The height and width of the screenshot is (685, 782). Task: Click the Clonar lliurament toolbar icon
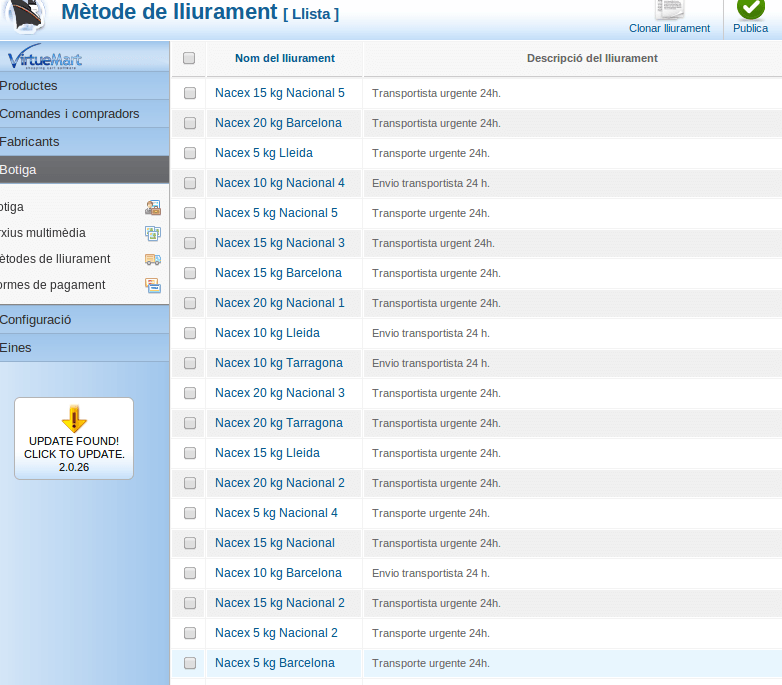click(x=669, y=9)
